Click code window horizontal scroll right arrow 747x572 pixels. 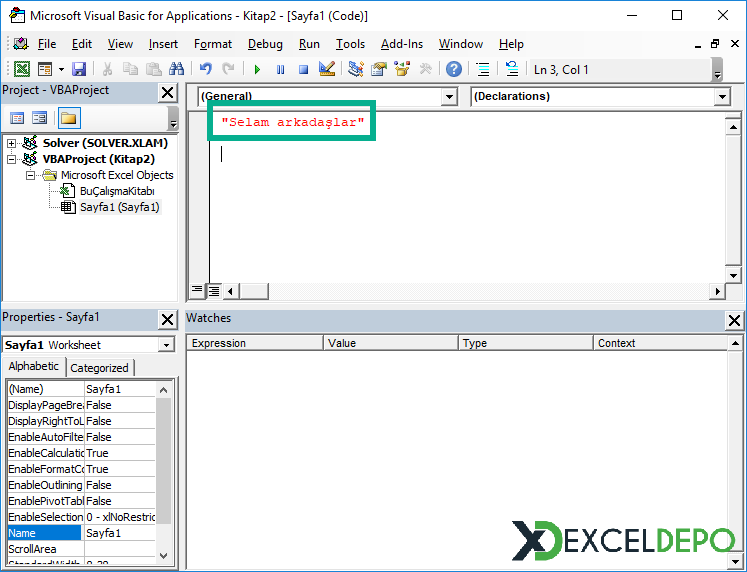[717, 291]
